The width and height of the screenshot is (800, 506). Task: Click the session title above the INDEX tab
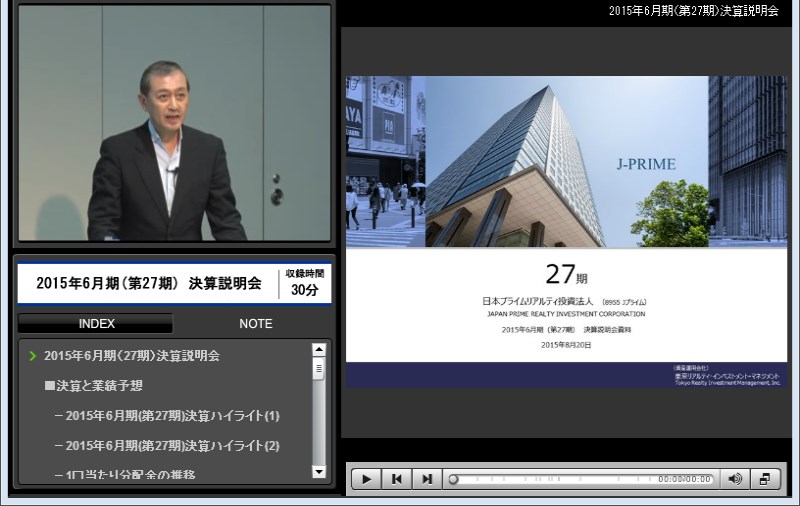click(148, 283)
